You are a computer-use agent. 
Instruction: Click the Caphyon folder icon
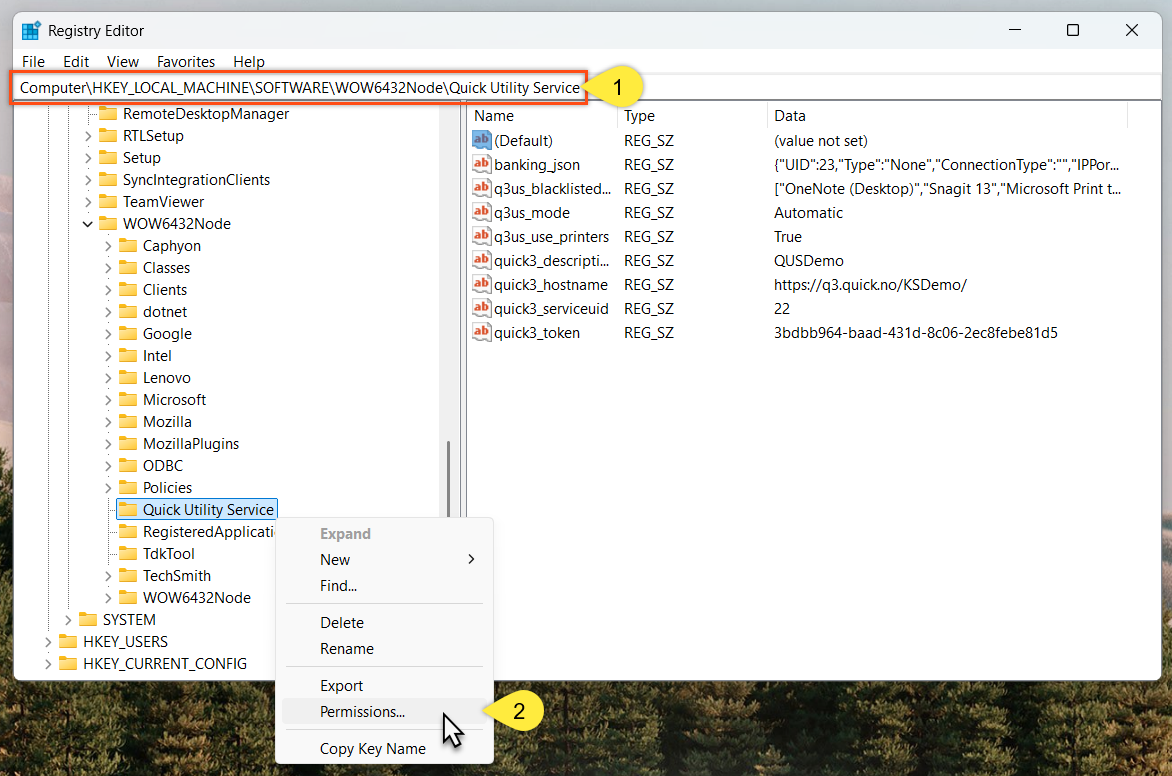[129, 246]
